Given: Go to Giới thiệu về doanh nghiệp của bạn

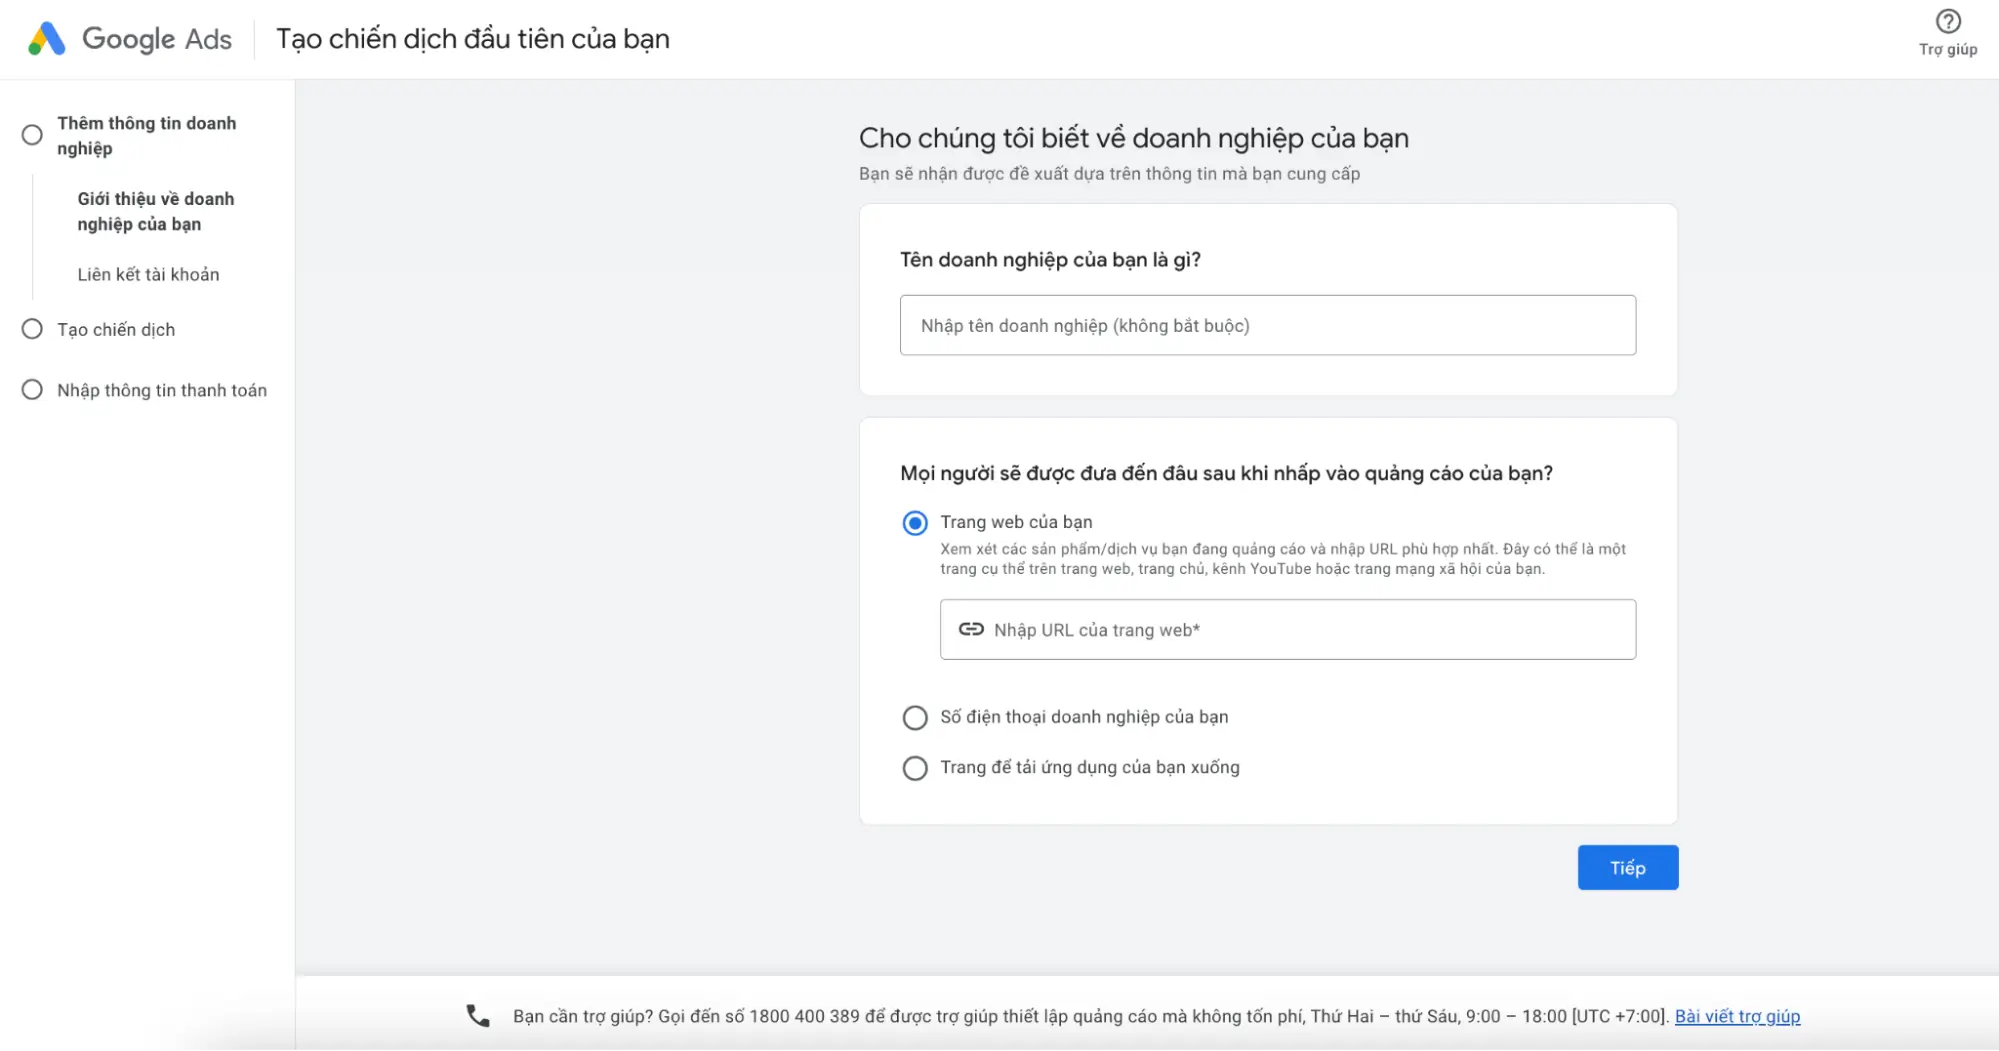Looking at the screenshot, I should click(x=156, y=211).
